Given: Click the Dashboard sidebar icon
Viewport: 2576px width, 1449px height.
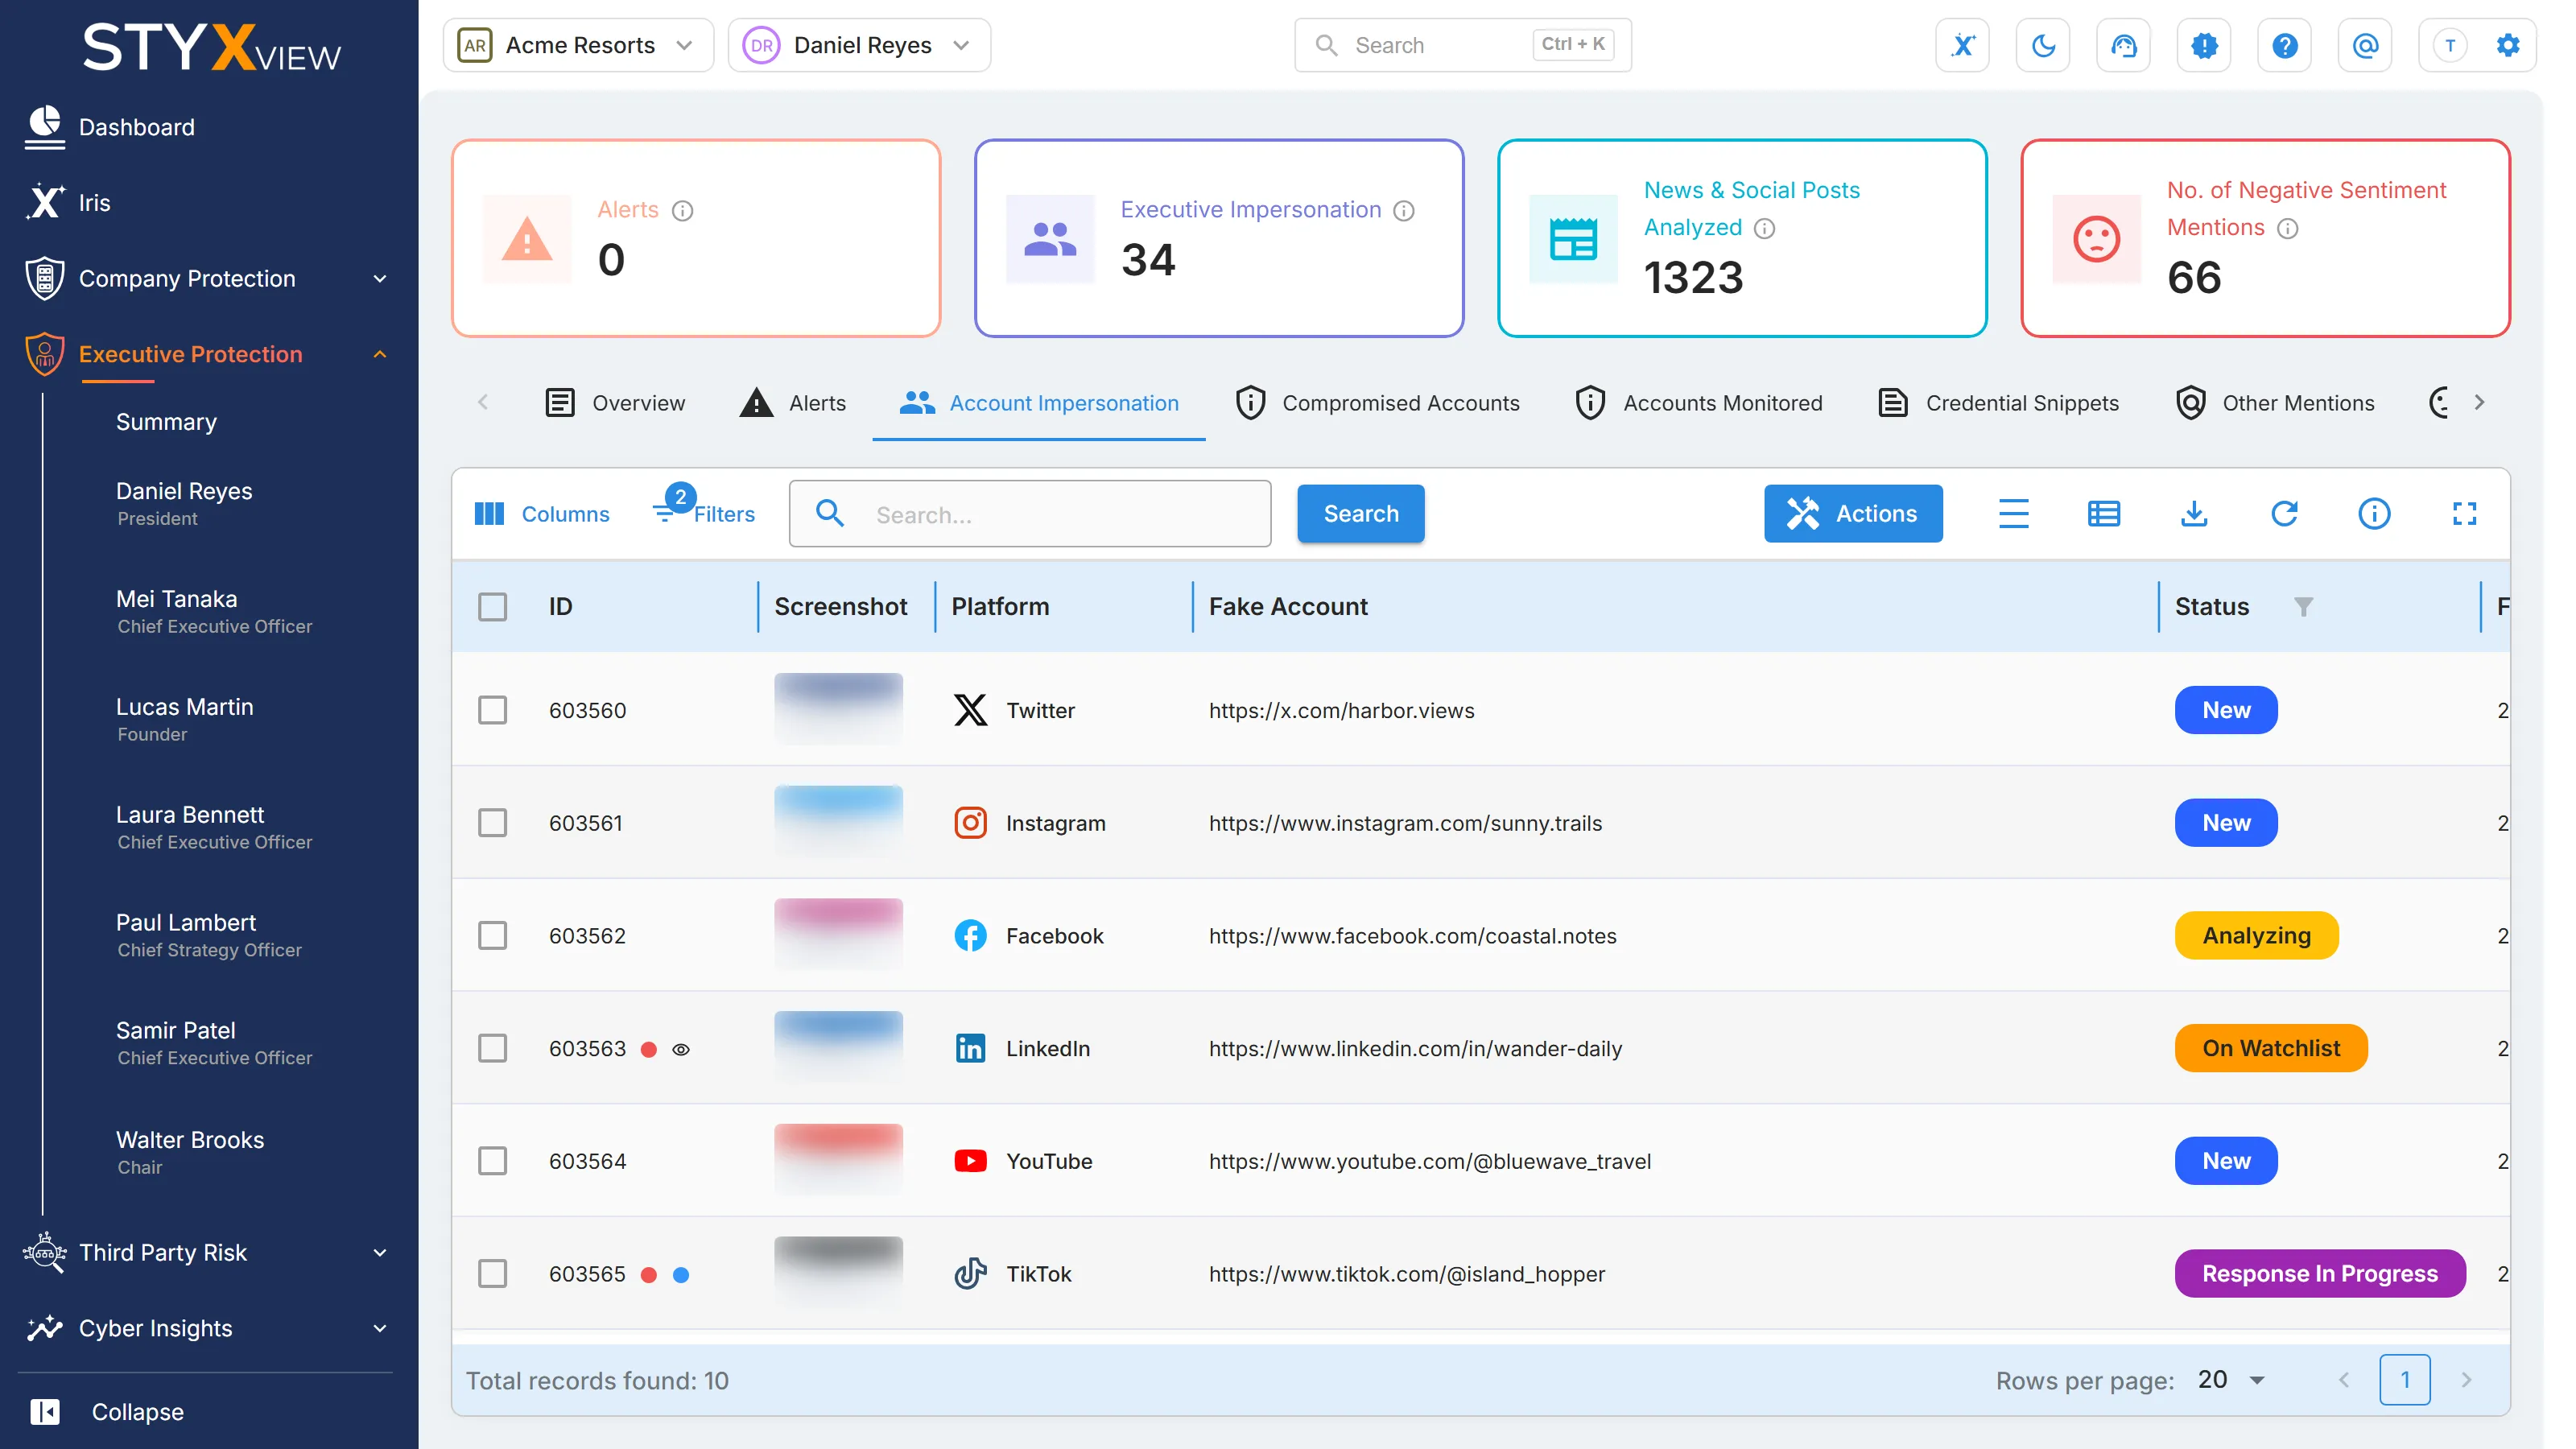Looking at the screenshot, I should point(44,127).
